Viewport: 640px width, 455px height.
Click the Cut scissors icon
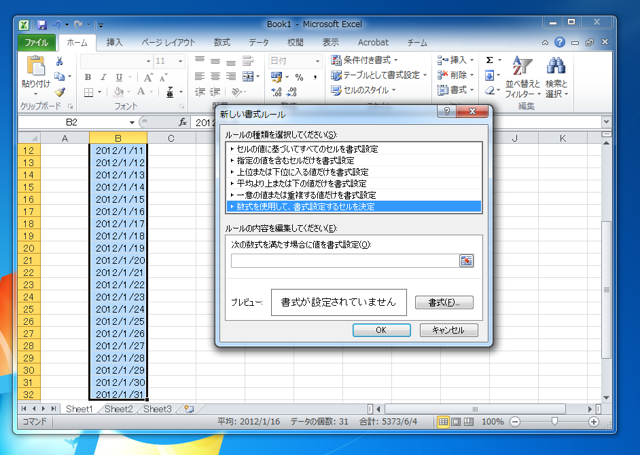point(60,62)
